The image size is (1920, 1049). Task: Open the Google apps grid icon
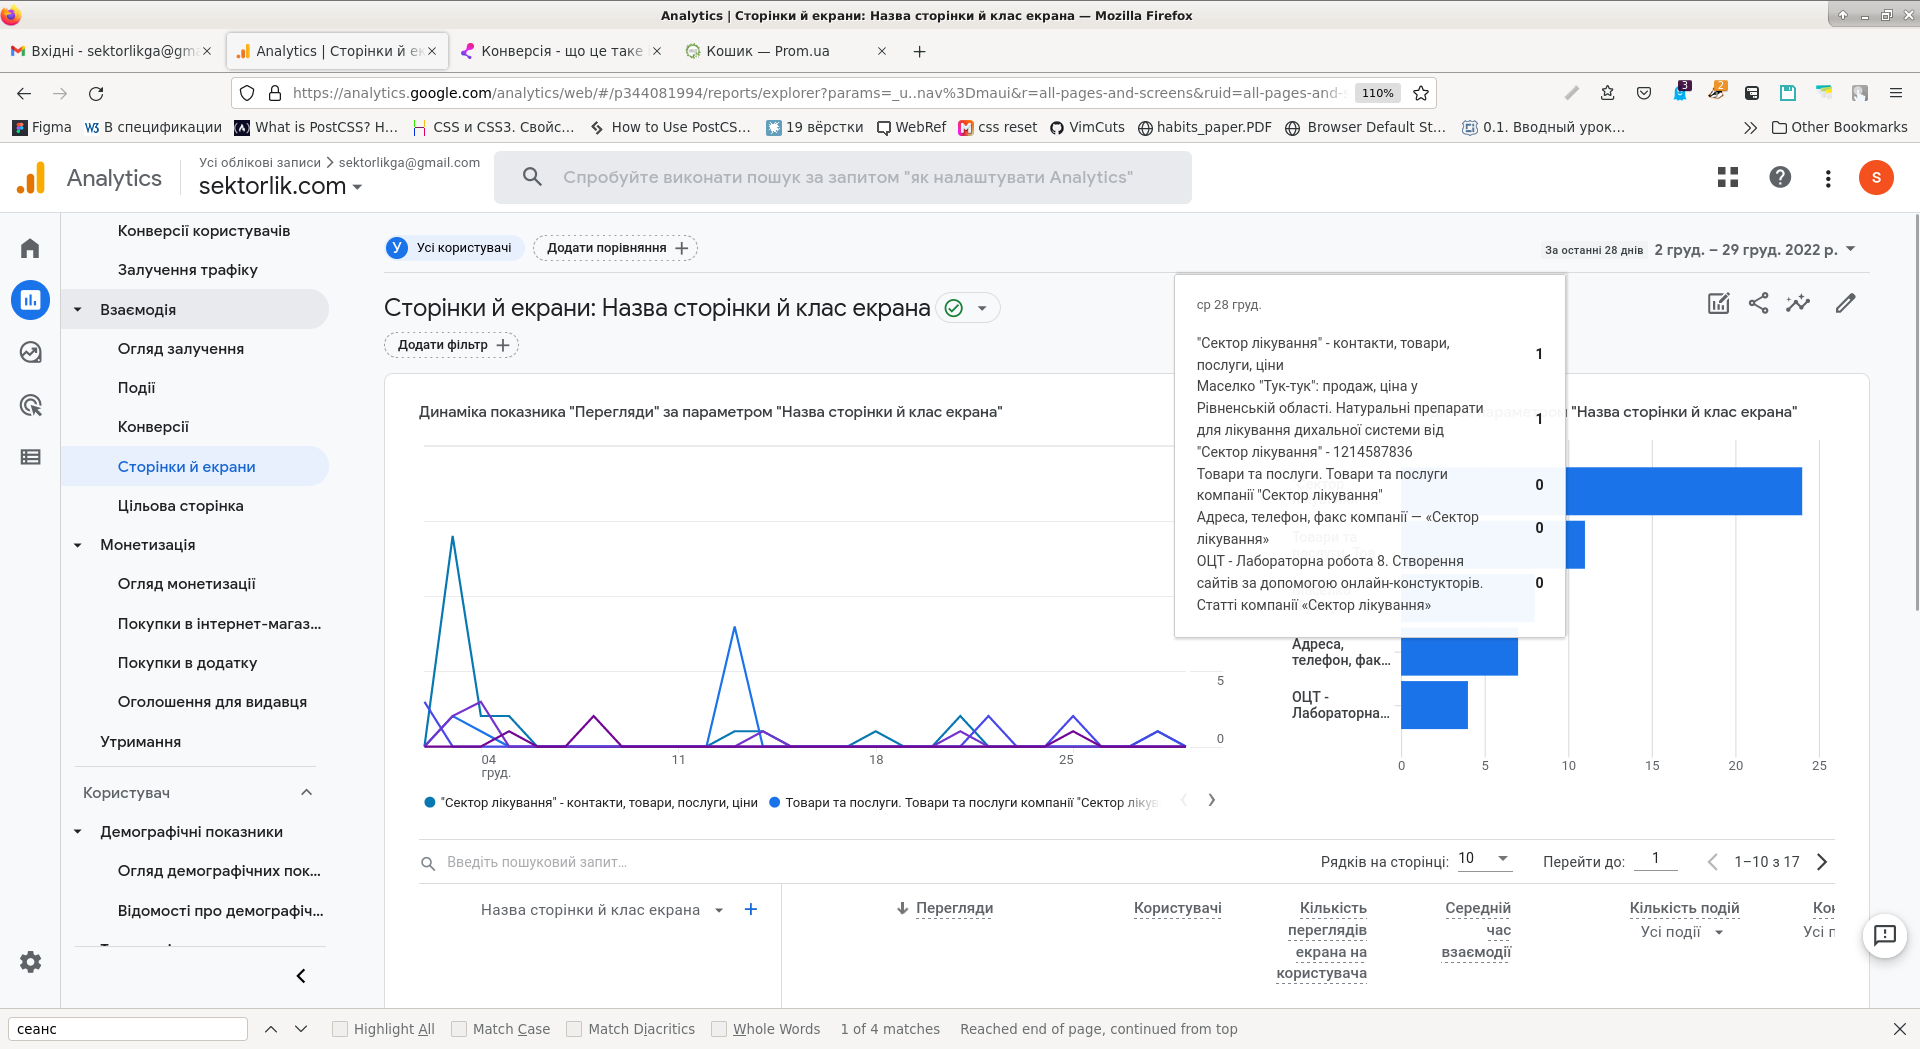1727,177
